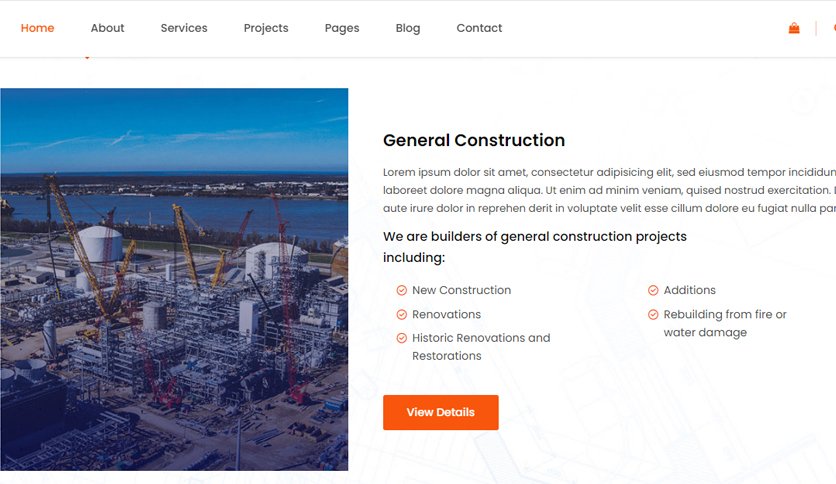Go to the Home menu item
The width and height of the screenshot is (836, 484).
(x=37, y=28)
